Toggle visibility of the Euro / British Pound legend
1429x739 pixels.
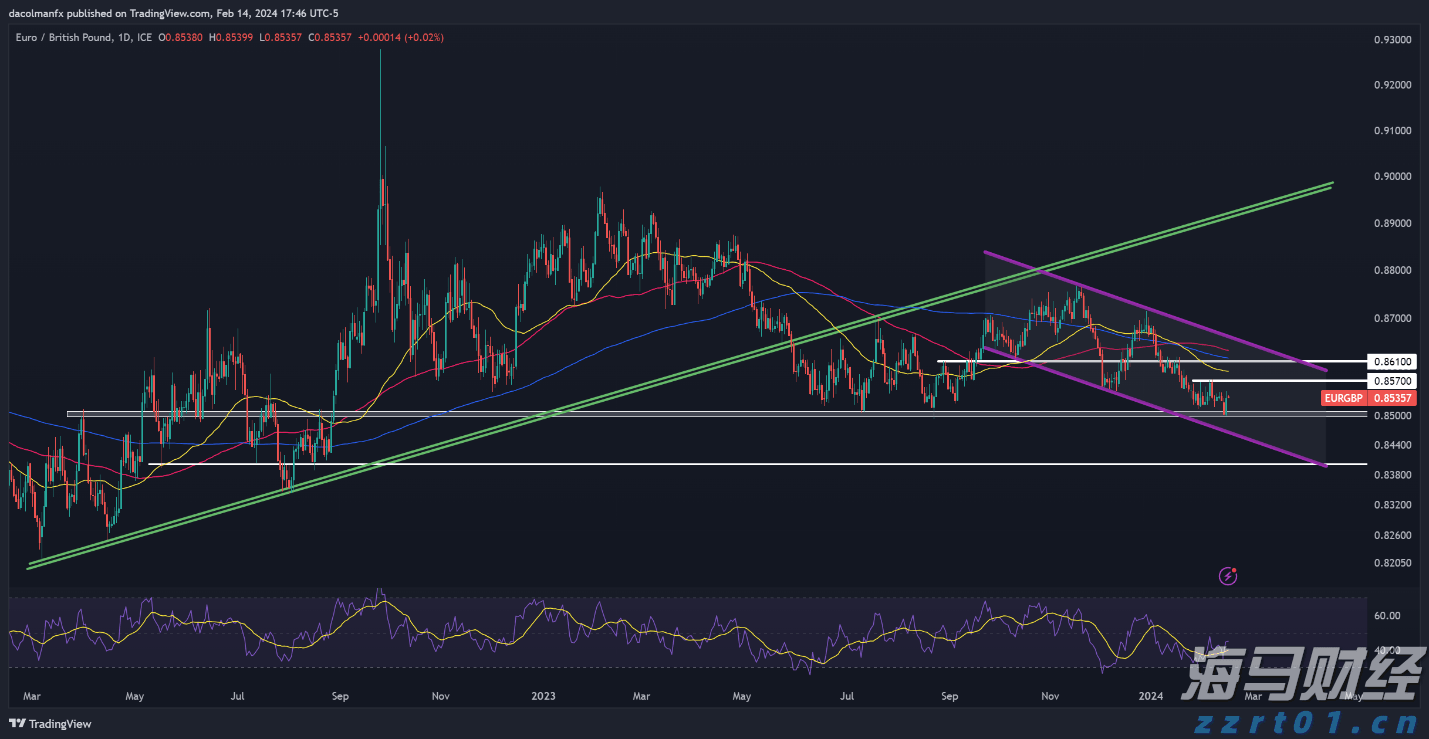pyautogui.click(x=63, y=37)
